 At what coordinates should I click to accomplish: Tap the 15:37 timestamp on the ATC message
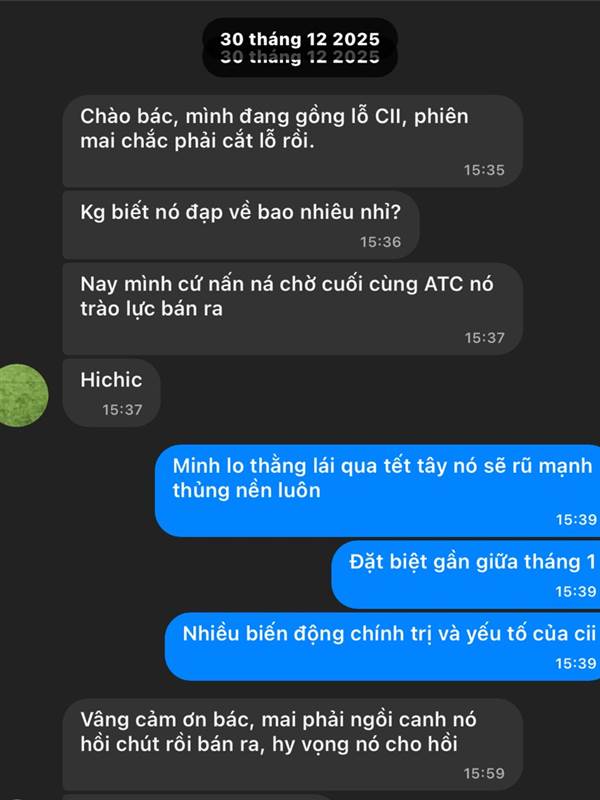click(484, 338)
